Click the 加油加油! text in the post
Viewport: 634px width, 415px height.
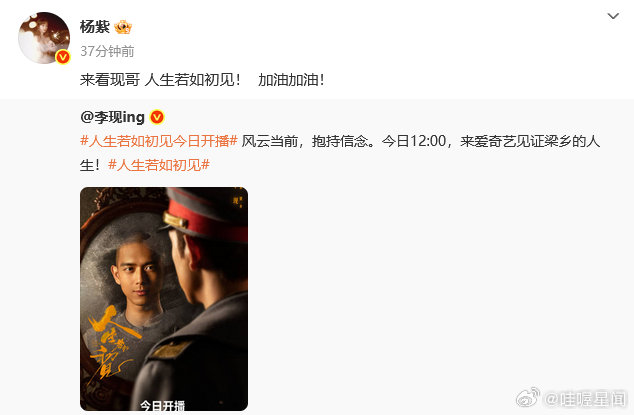(x=291, y=80)
